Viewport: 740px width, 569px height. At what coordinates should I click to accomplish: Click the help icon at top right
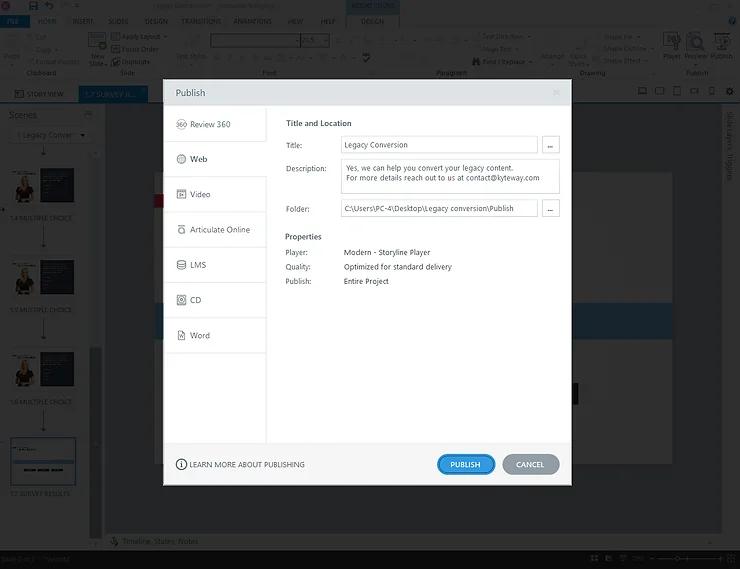coord(732,21)
